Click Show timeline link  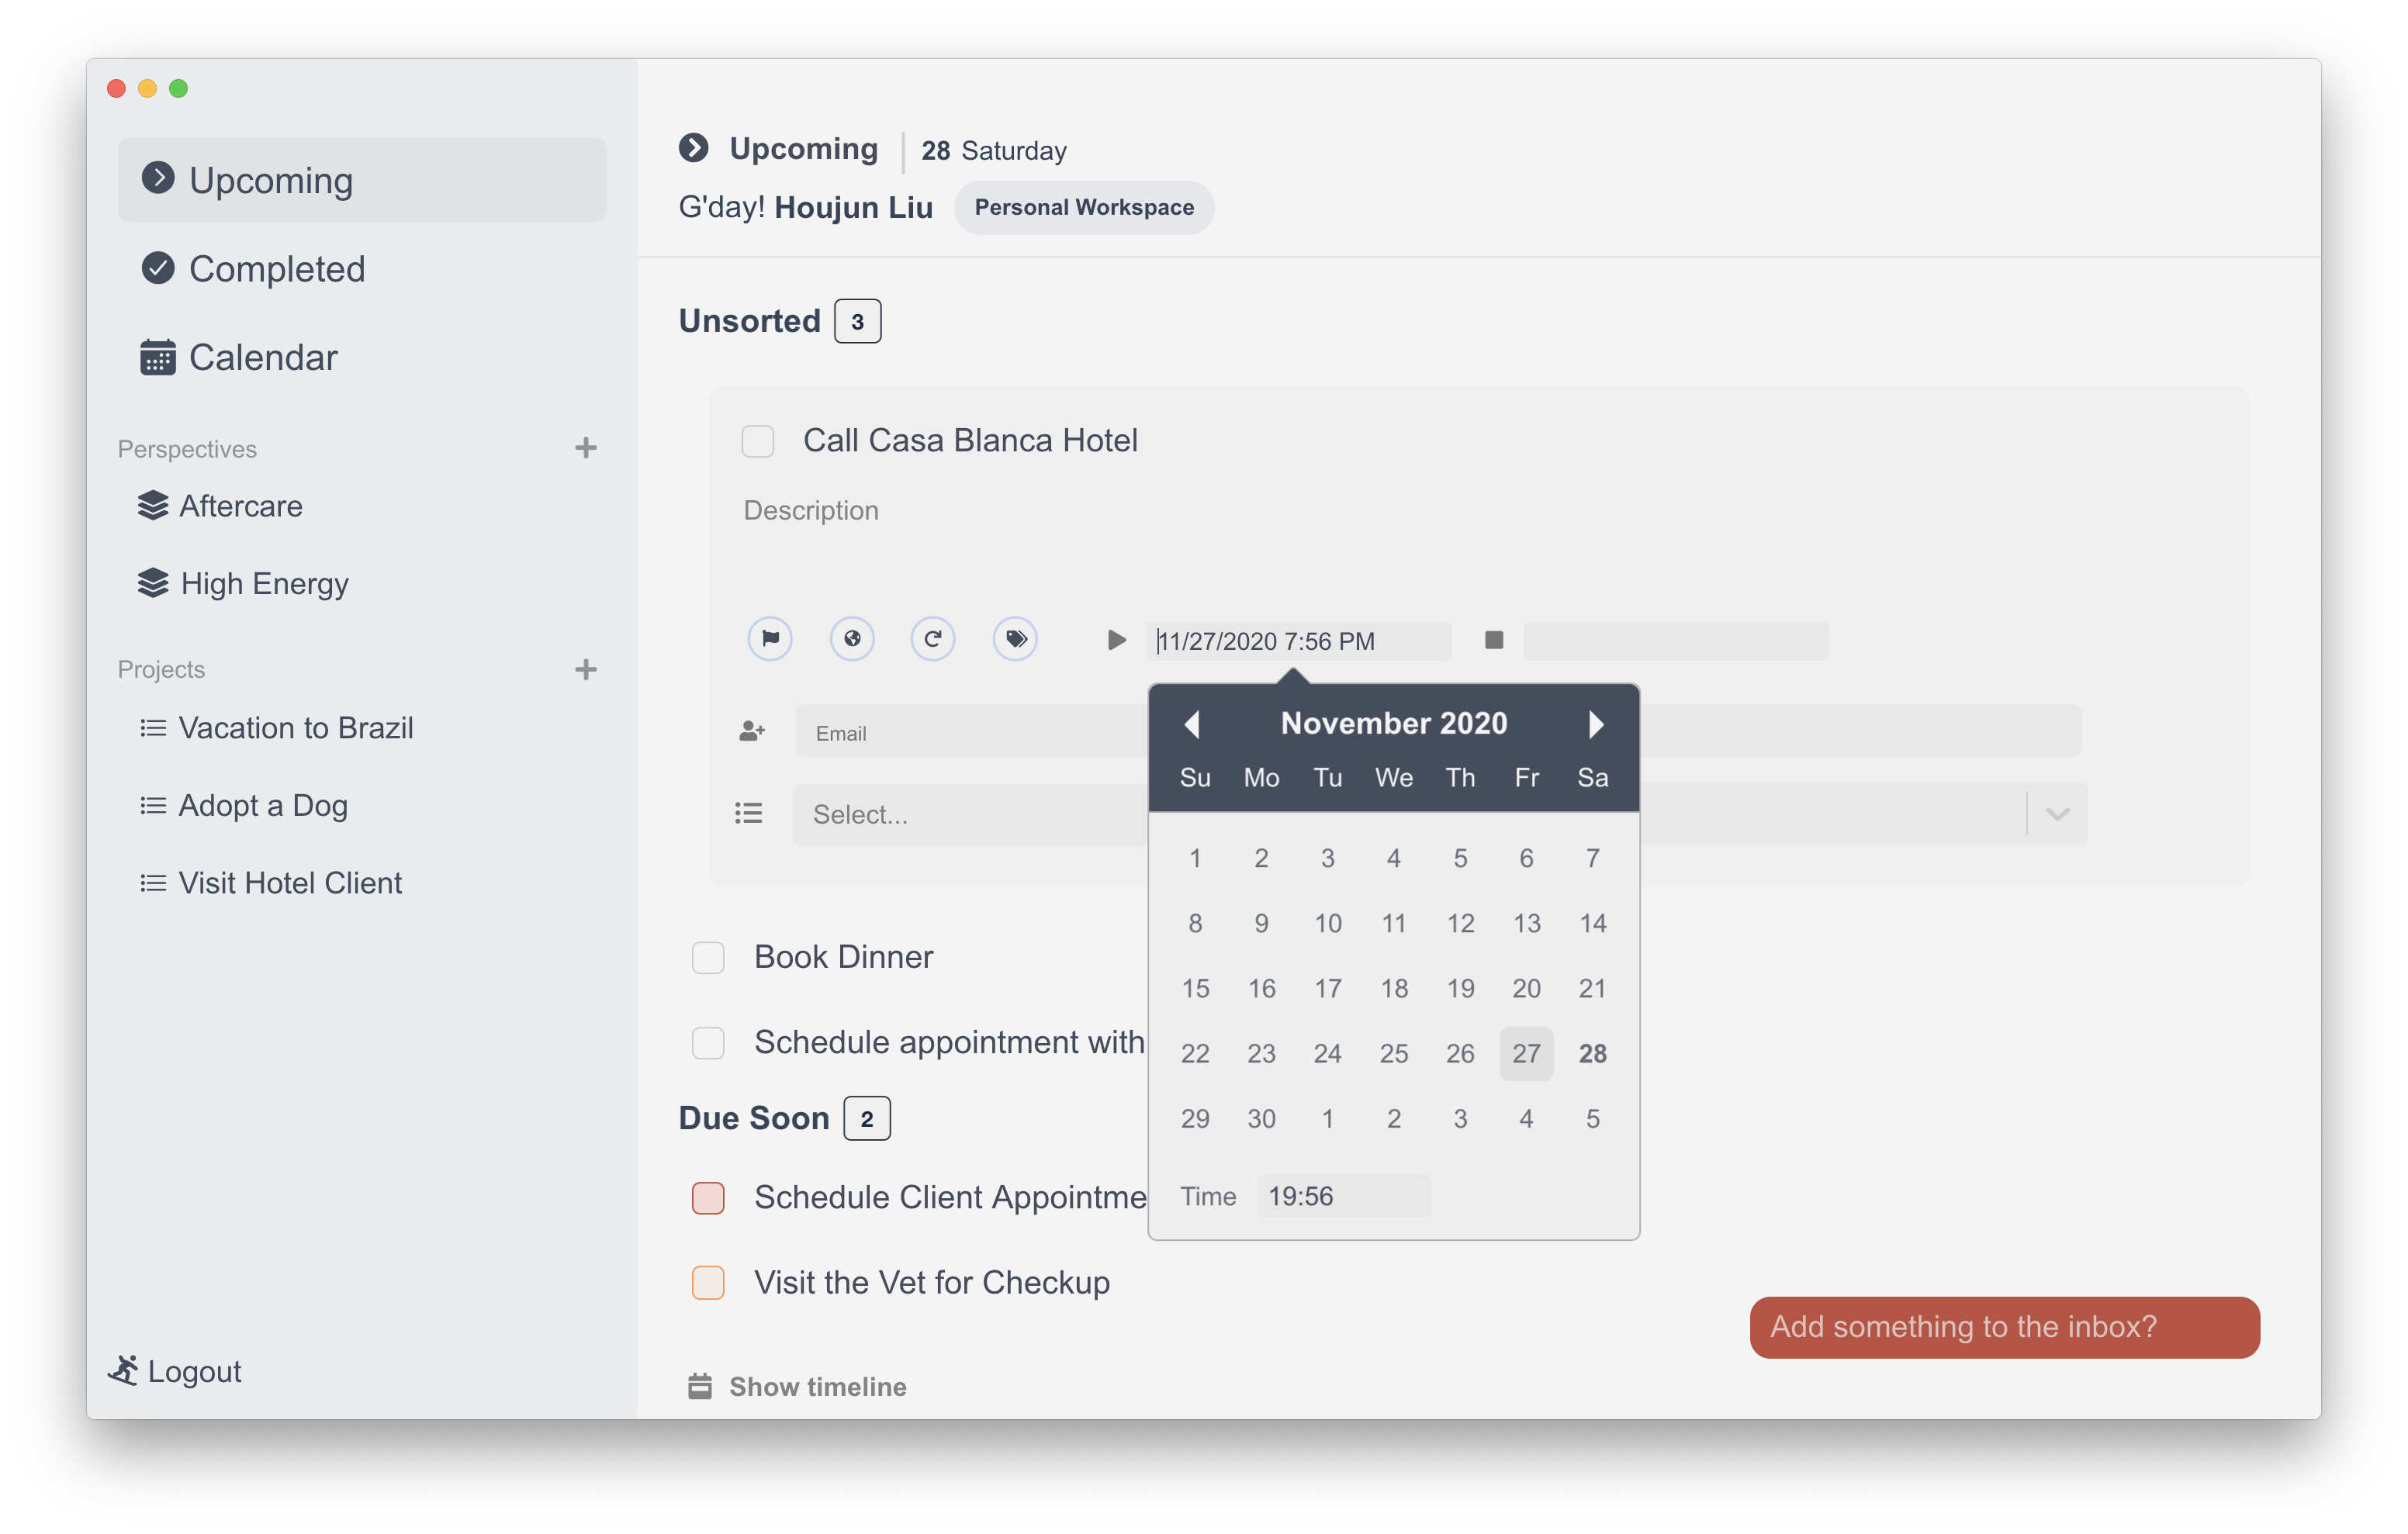816,1386
